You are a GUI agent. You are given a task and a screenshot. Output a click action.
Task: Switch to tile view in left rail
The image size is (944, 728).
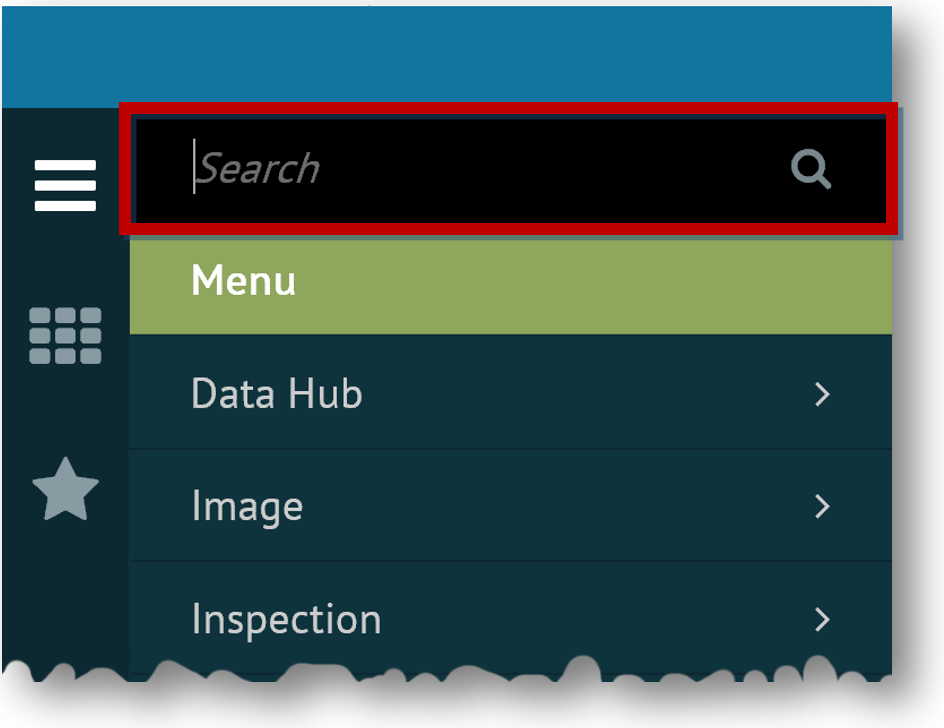pyautogui.click(x=65, y=335)
